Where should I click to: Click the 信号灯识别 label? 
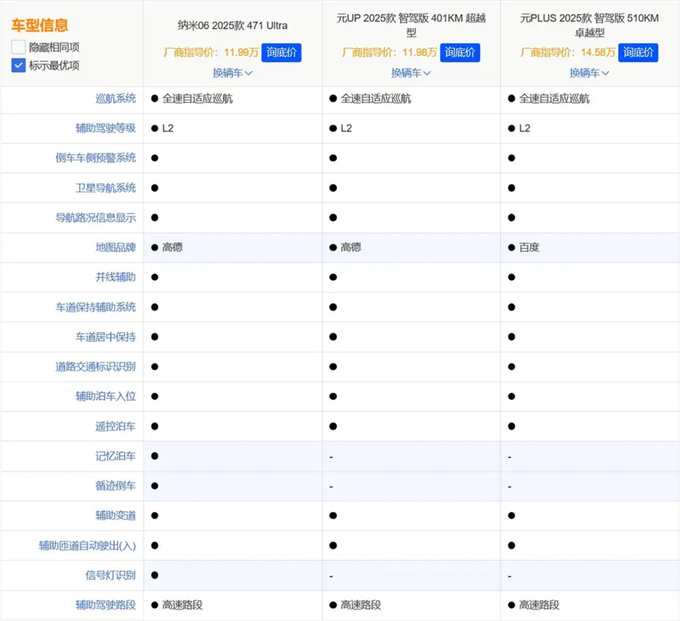pos(111,575)
